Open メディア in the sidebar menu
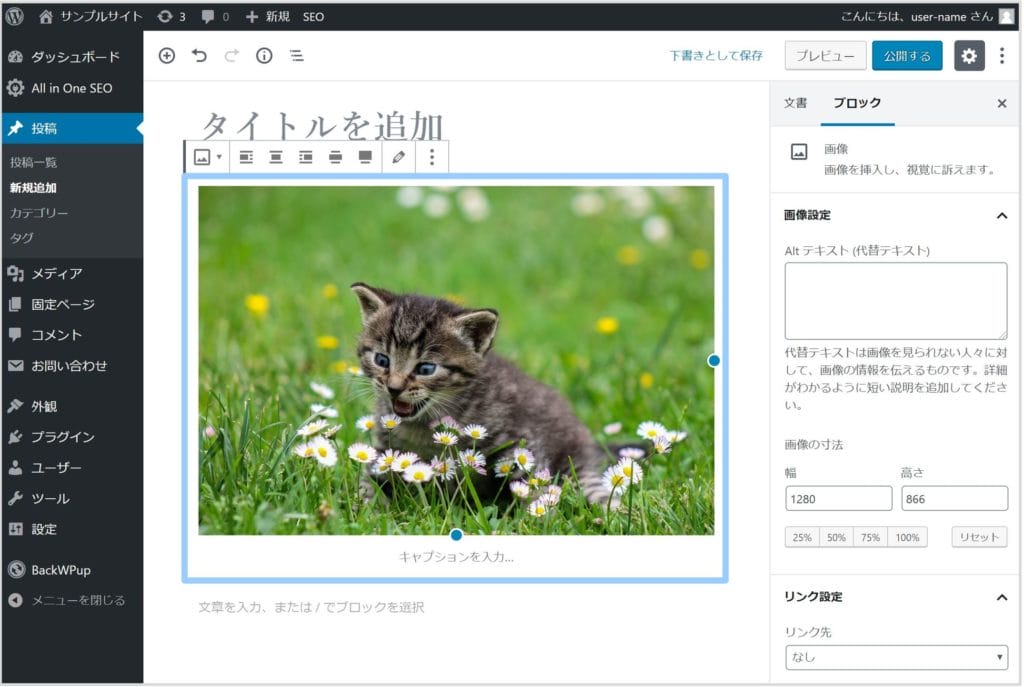This screenshot has height=687, width=1024. tap(56, 273)
